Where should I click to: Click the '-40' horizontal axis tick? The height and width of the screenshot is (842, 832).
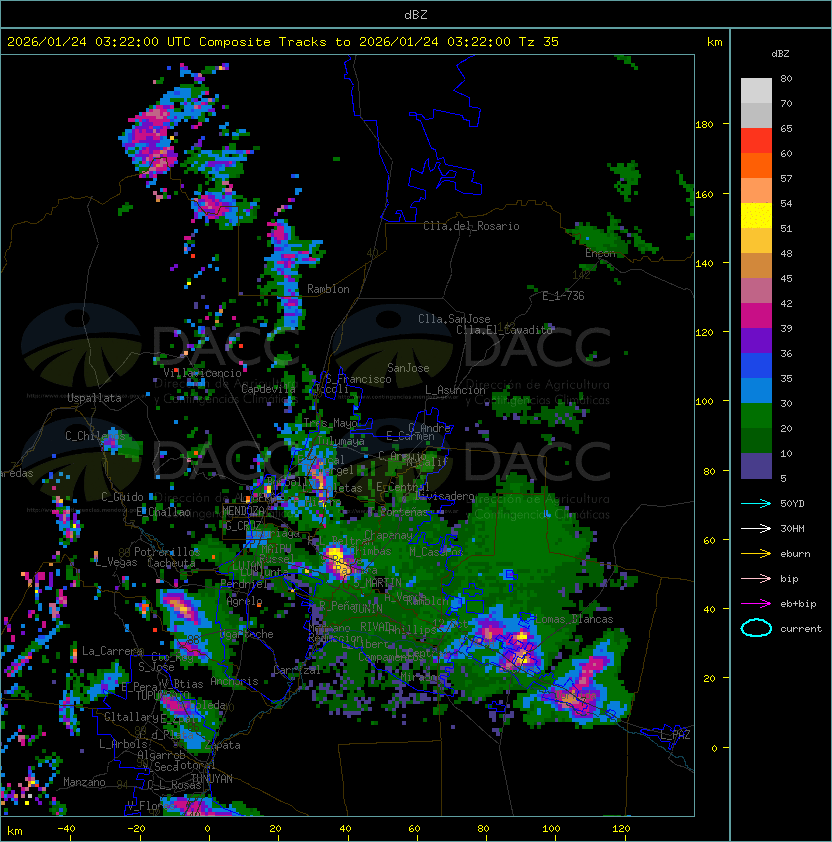pyautogui.click(x=67, y=829)
